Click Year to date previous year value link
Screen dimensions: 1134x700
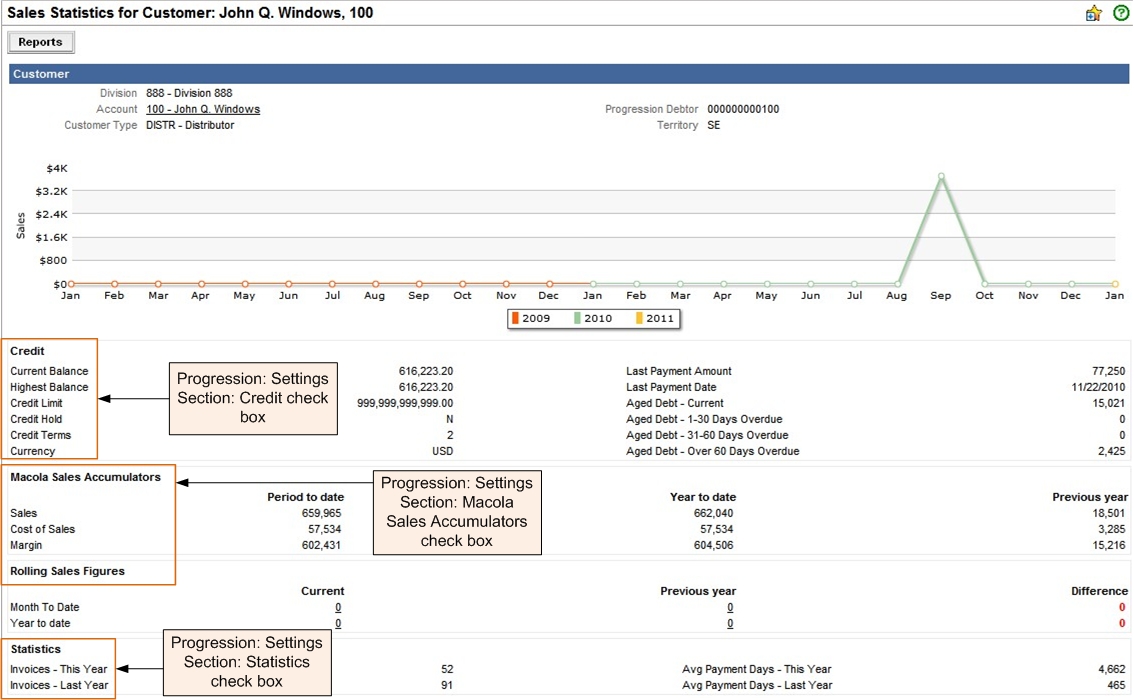tap(730, 624)
